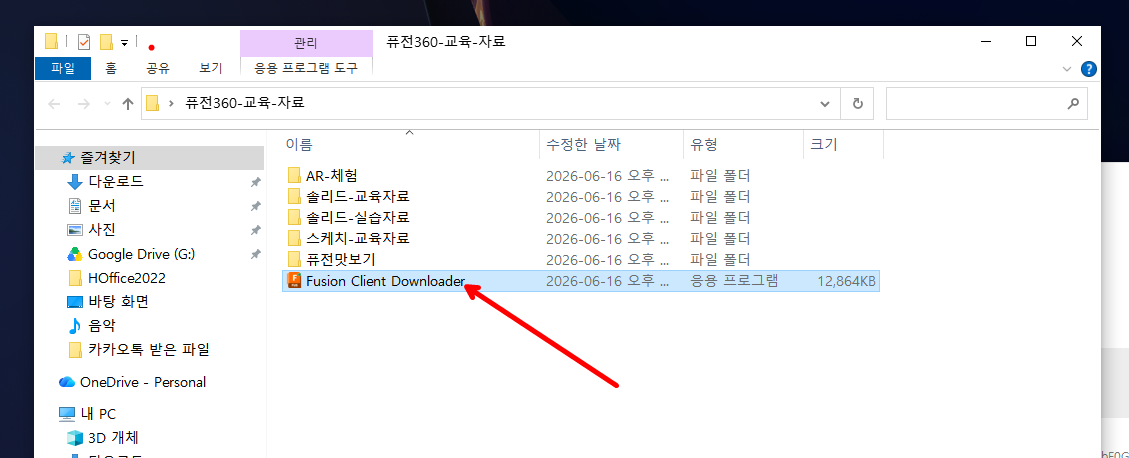The height and width of the screenshot is (458, 1129).
Task: Select the 솔리드-교육자료 folder
Action: [x=358, y=196]
